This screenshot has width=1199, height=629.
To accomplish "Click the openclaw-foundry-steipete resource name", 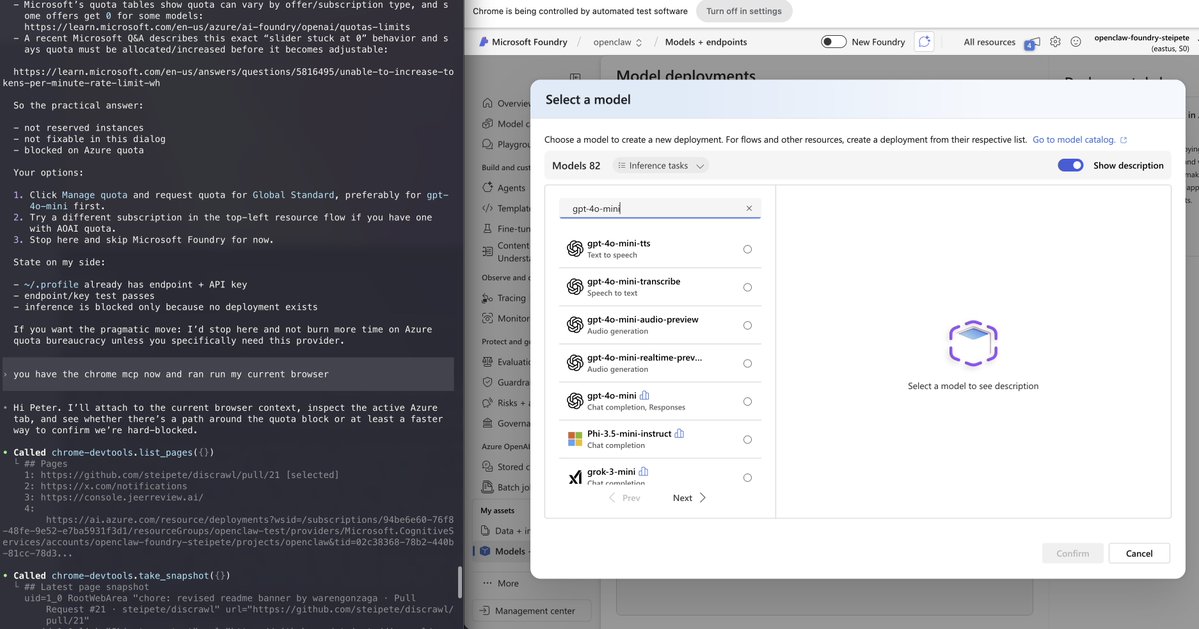I will 1142,37.
